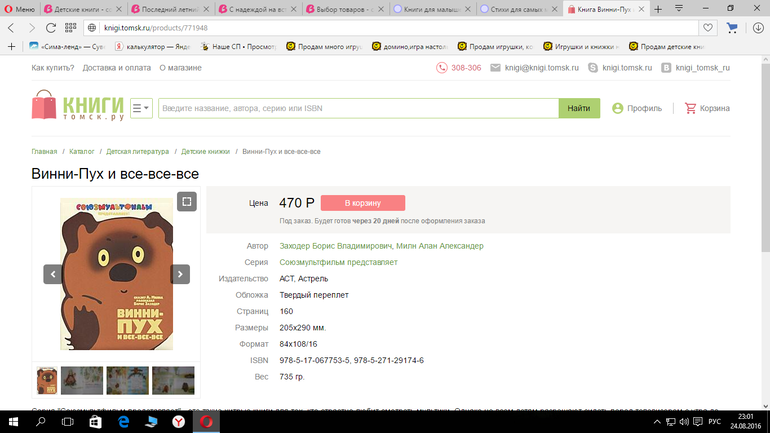Launch Yandex browser from the taskbar
770x433 pixels.
tap(178, 423)
